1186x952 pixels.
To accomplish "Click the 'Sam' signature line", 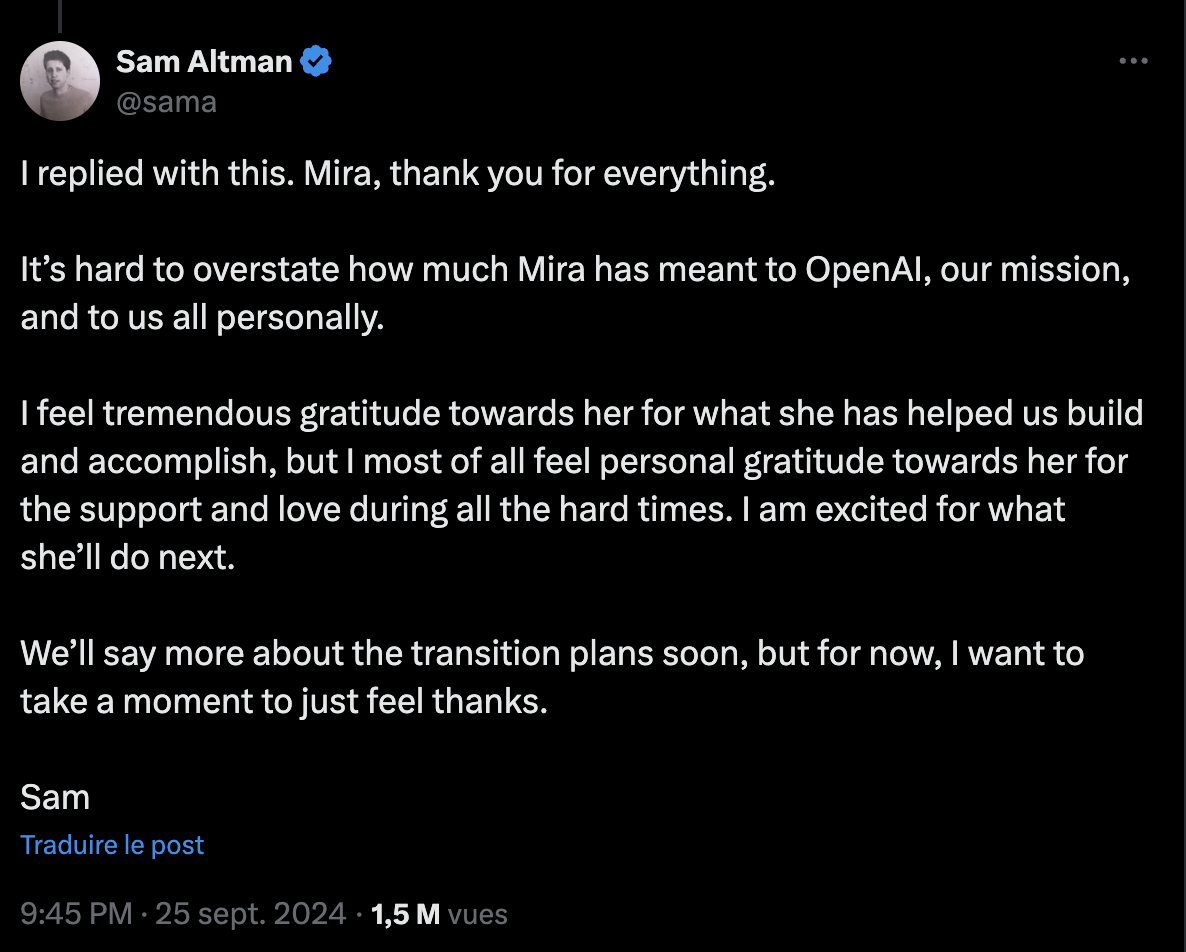I will [55, 797].
